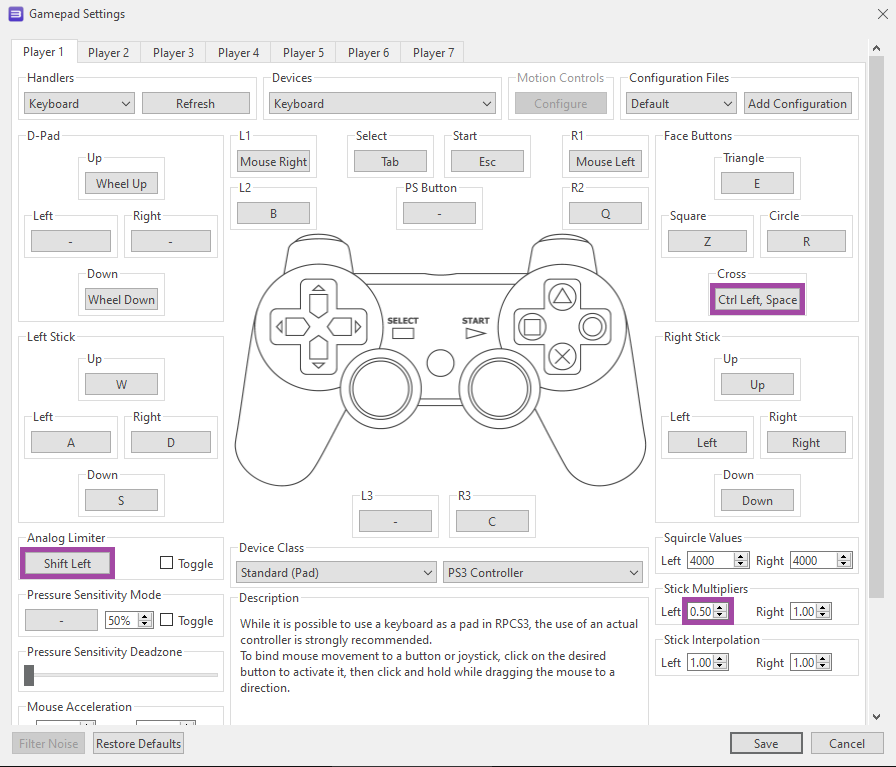Click the PS button on controller diagram
The height and width of the screenshot is (767, 896).
[x=440, y=363]
